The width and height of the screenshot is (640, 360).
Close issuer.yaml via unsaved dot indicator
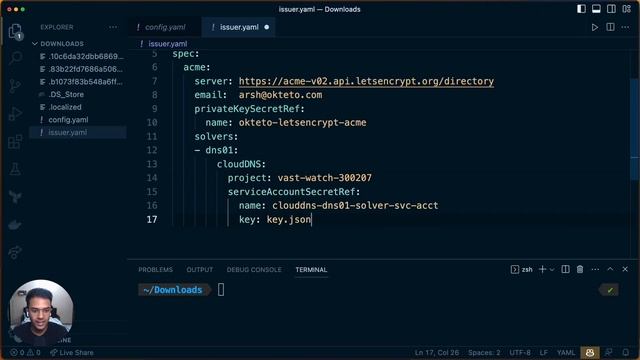click(x=267, y=27)
